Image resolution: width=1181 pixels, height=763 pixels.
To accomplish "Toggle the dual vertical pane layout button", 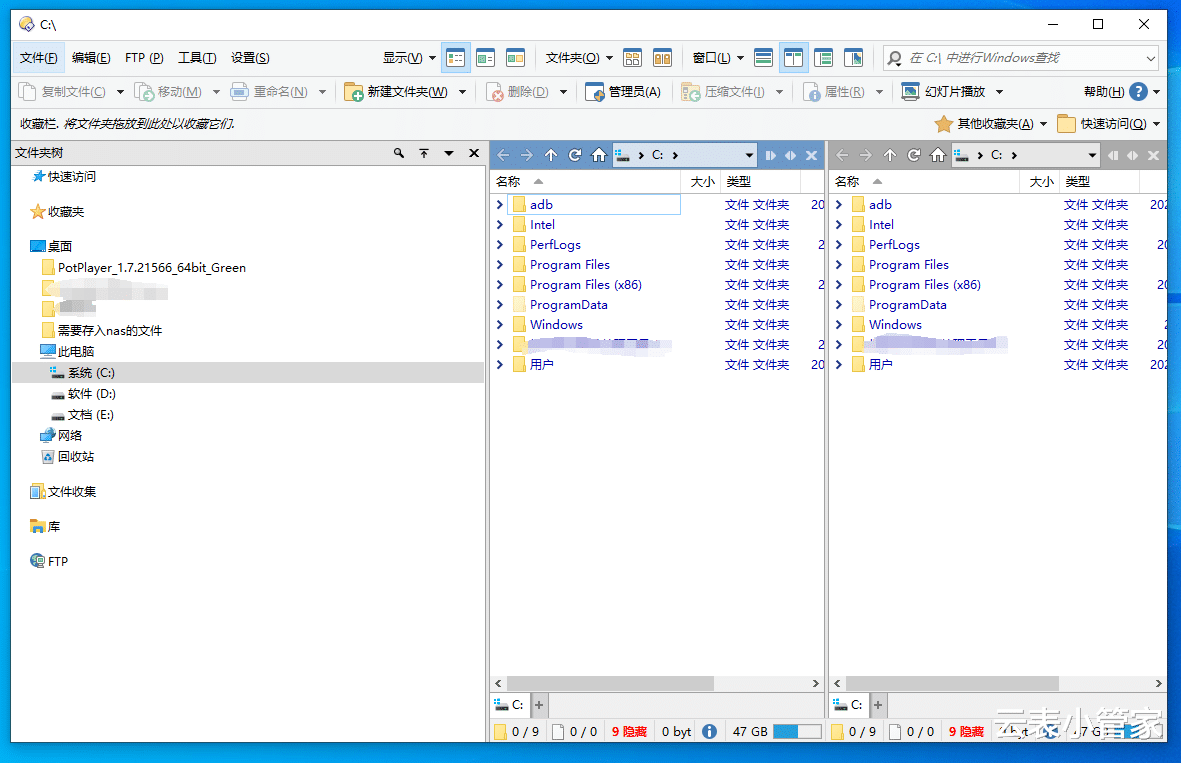I will pyautogui.click(x=793, y=58).
